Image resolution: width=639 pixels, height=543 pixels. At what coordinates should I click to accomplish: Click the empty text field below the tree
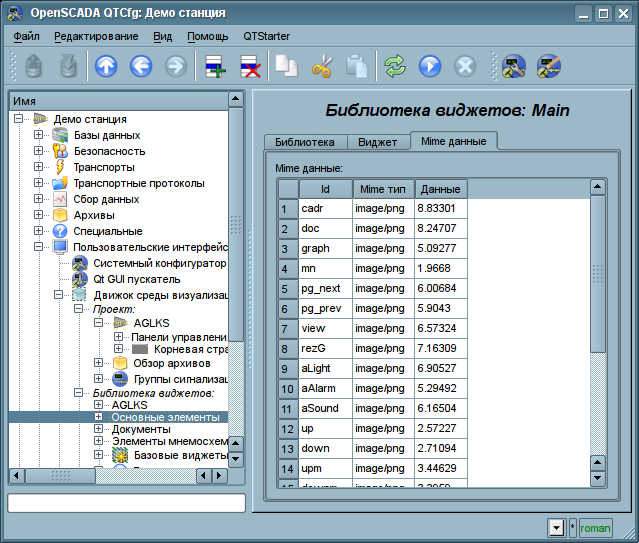(x=126, y=503)
